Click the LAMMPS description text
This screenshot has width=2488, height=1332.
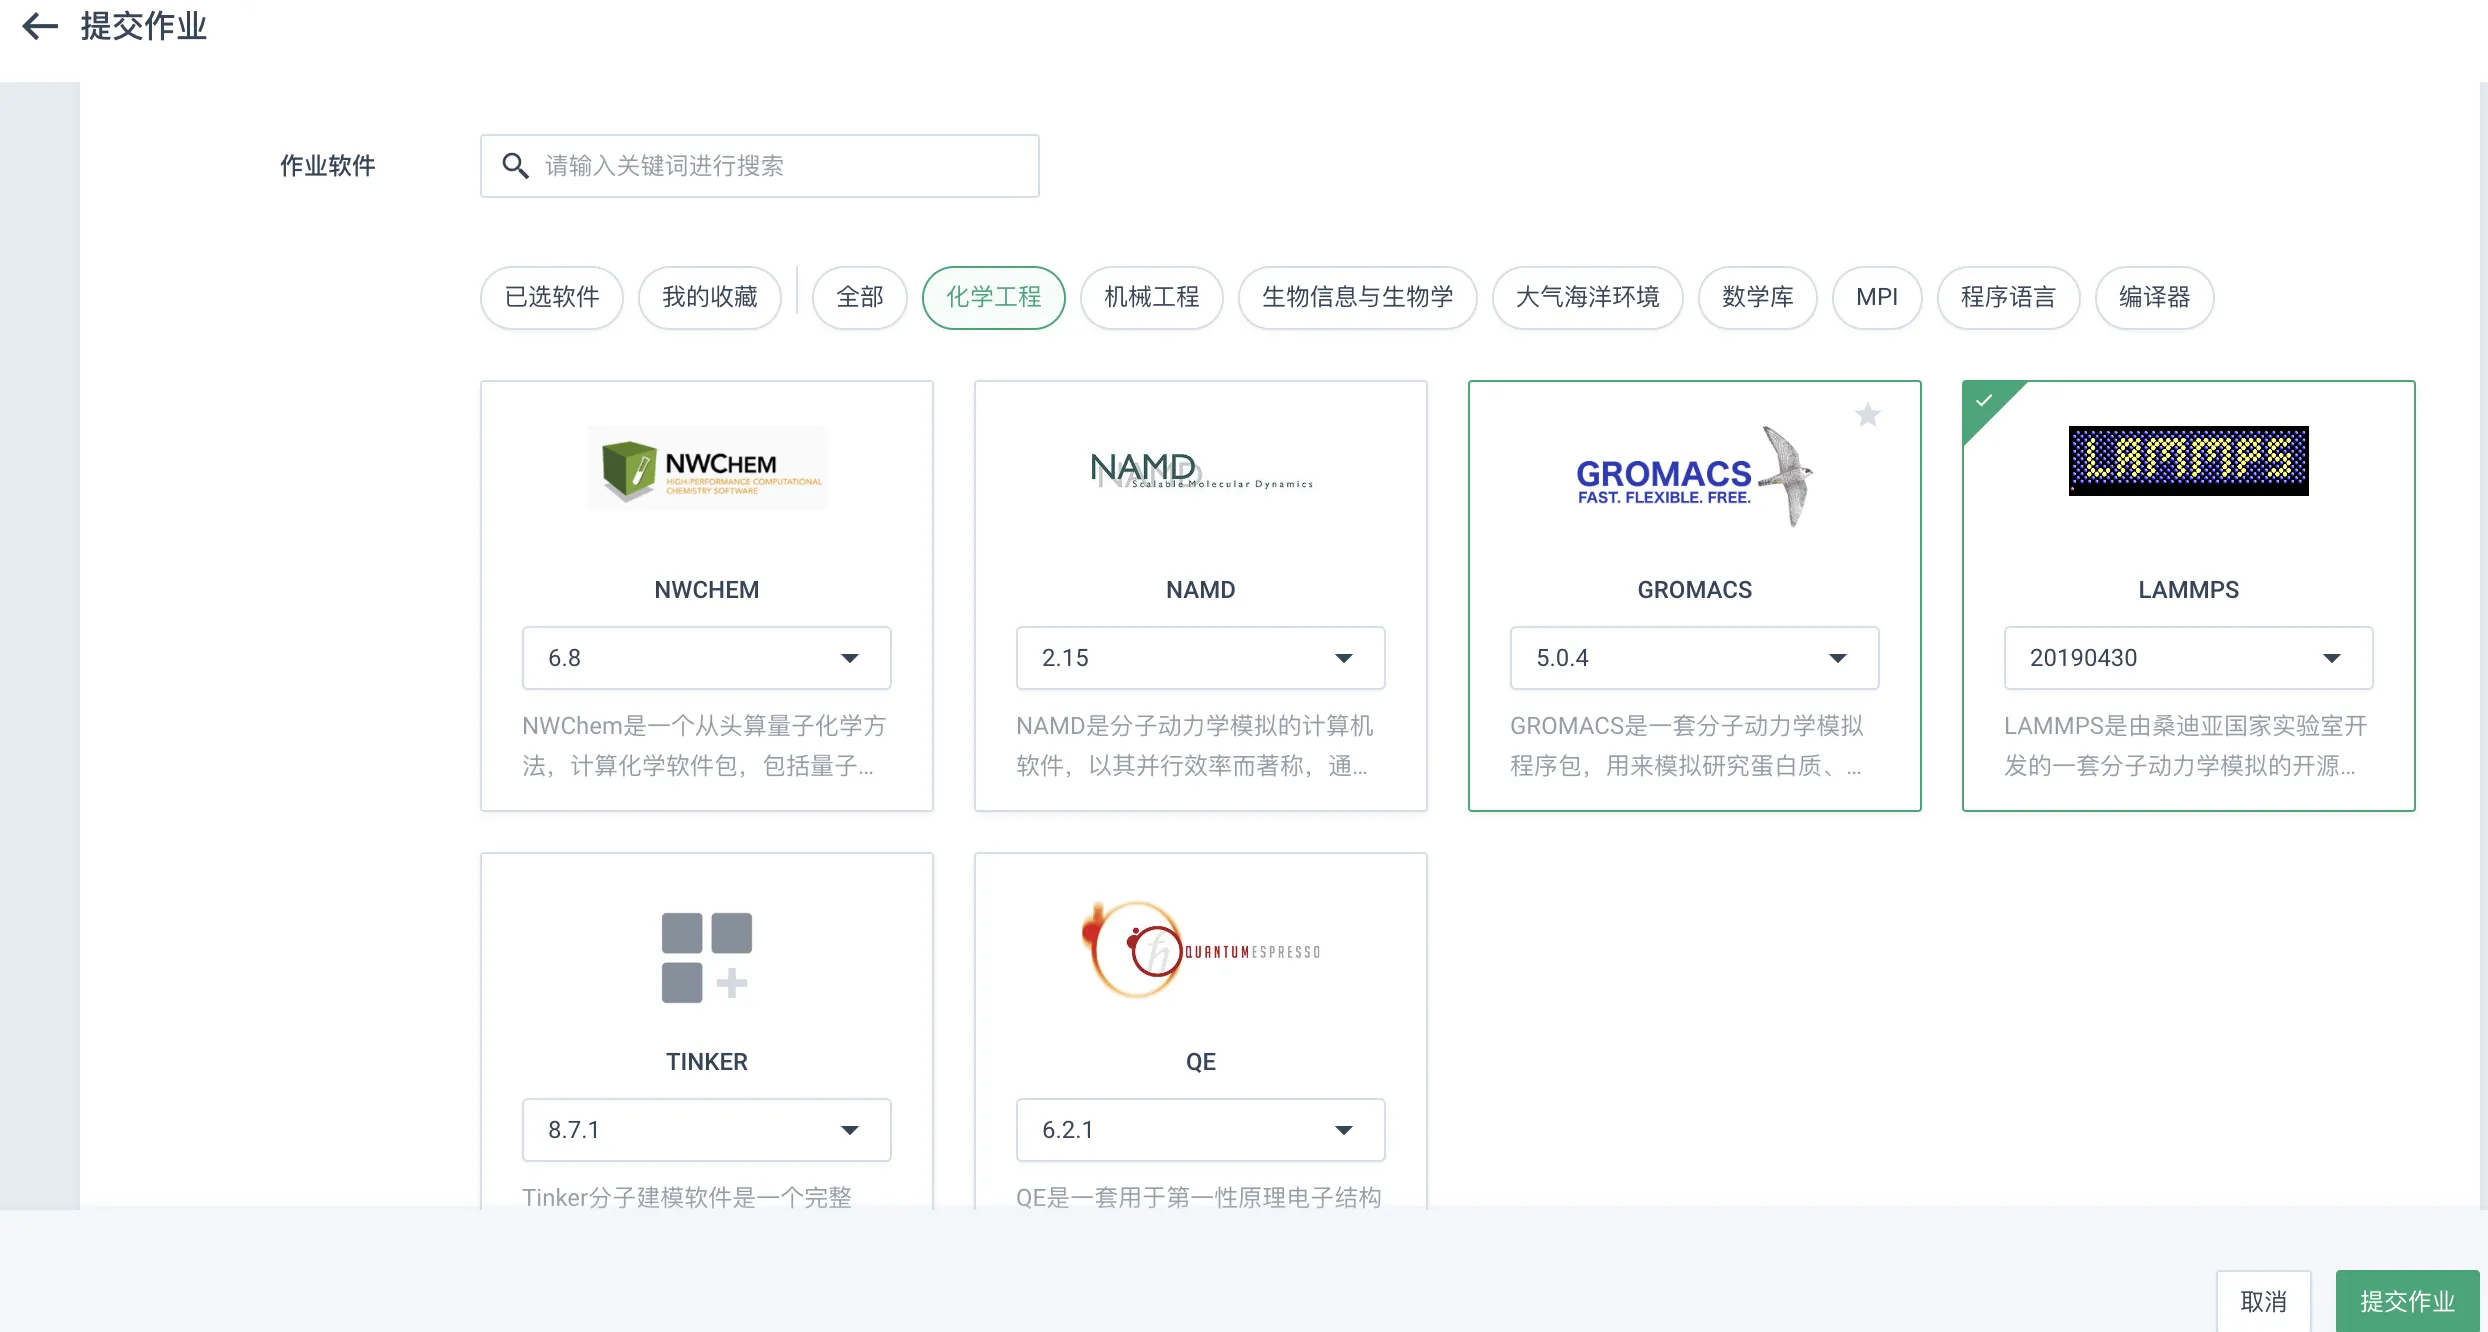[x=2186, y=746]
